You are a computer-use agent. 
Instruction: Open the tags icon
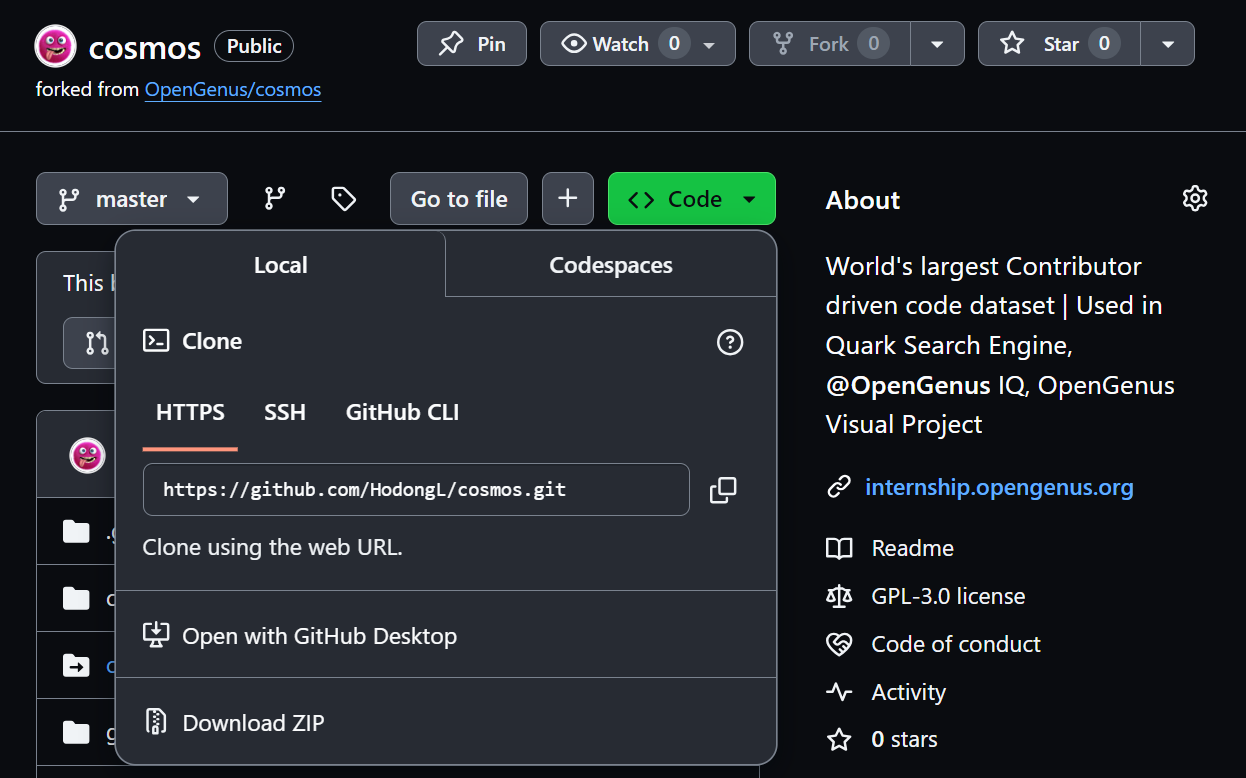click(x=343, y=199)
